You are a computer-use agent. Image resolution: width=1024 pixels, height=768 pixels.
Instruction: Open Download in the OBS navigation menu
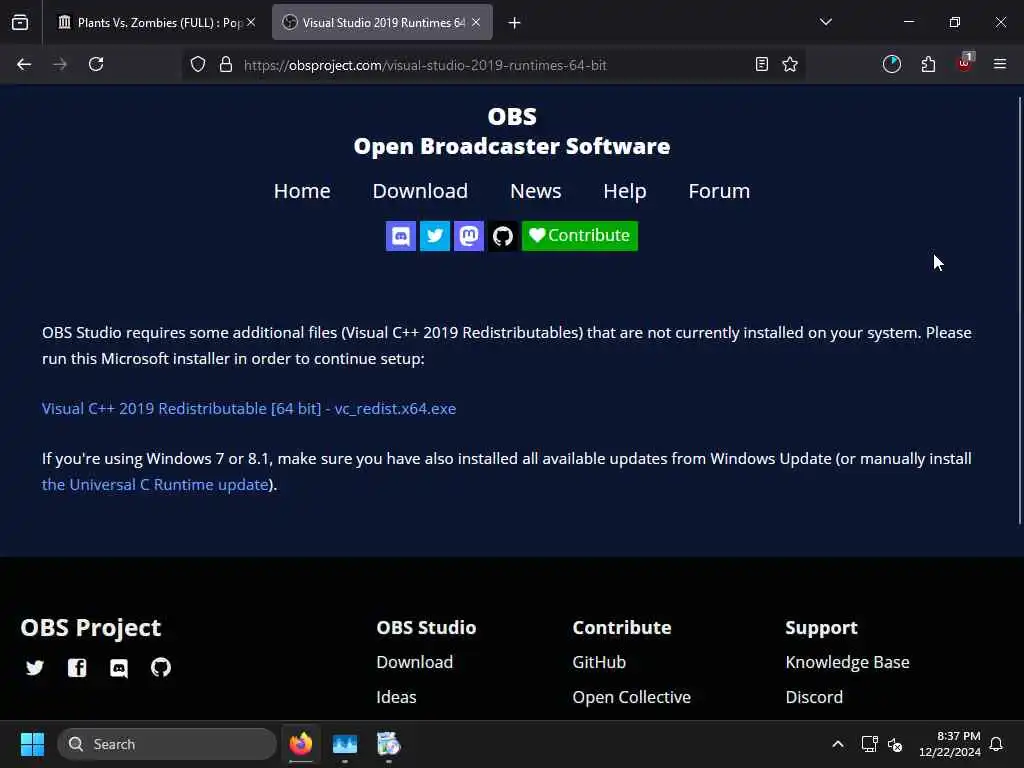coord(420,191)
